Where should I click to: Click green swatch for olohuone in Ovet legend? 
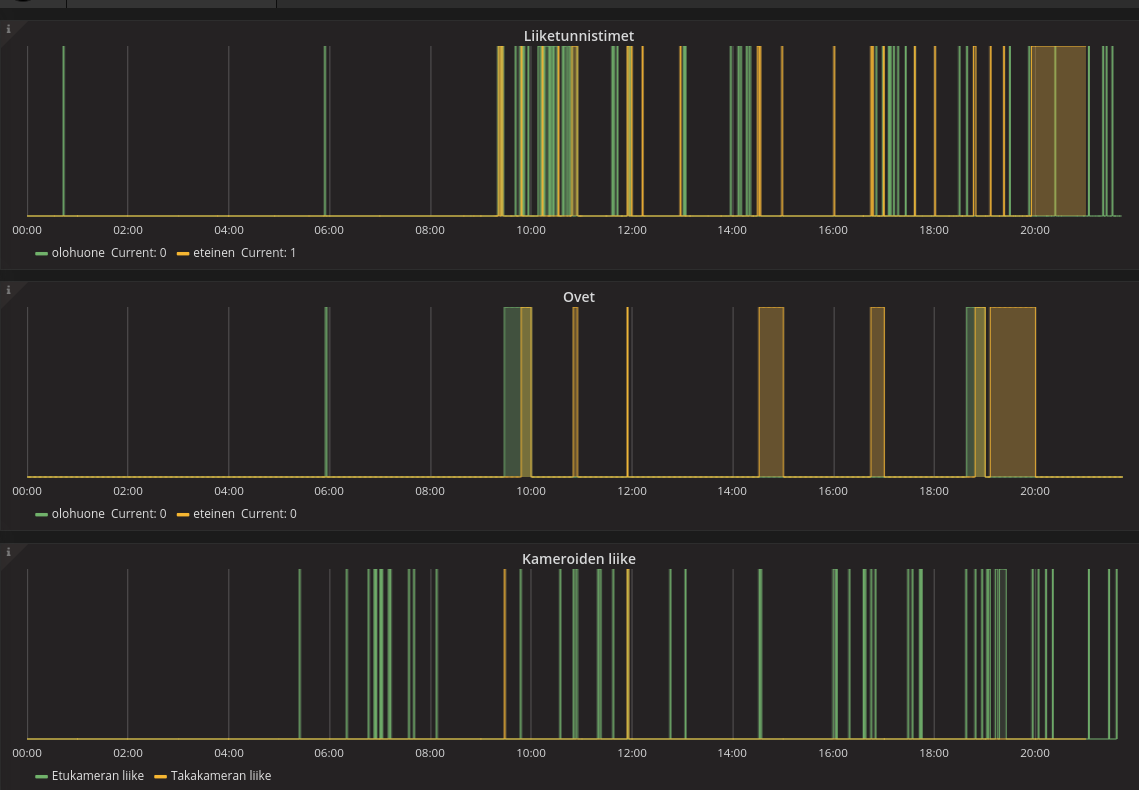click(x=41, y=514)
